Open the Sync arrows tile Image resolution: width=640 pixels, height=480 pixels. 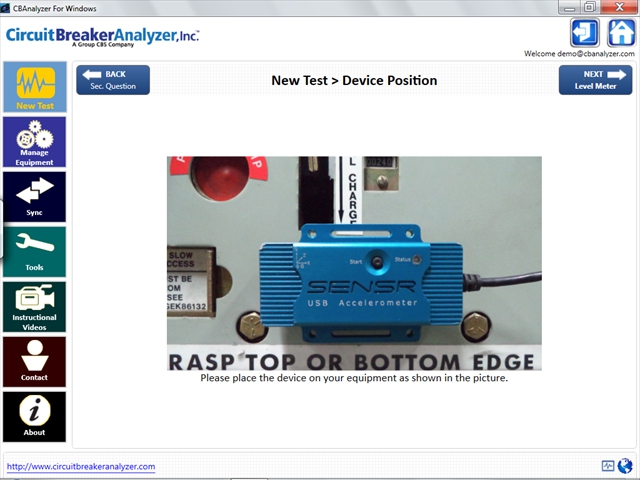click(x=35, y=197)
